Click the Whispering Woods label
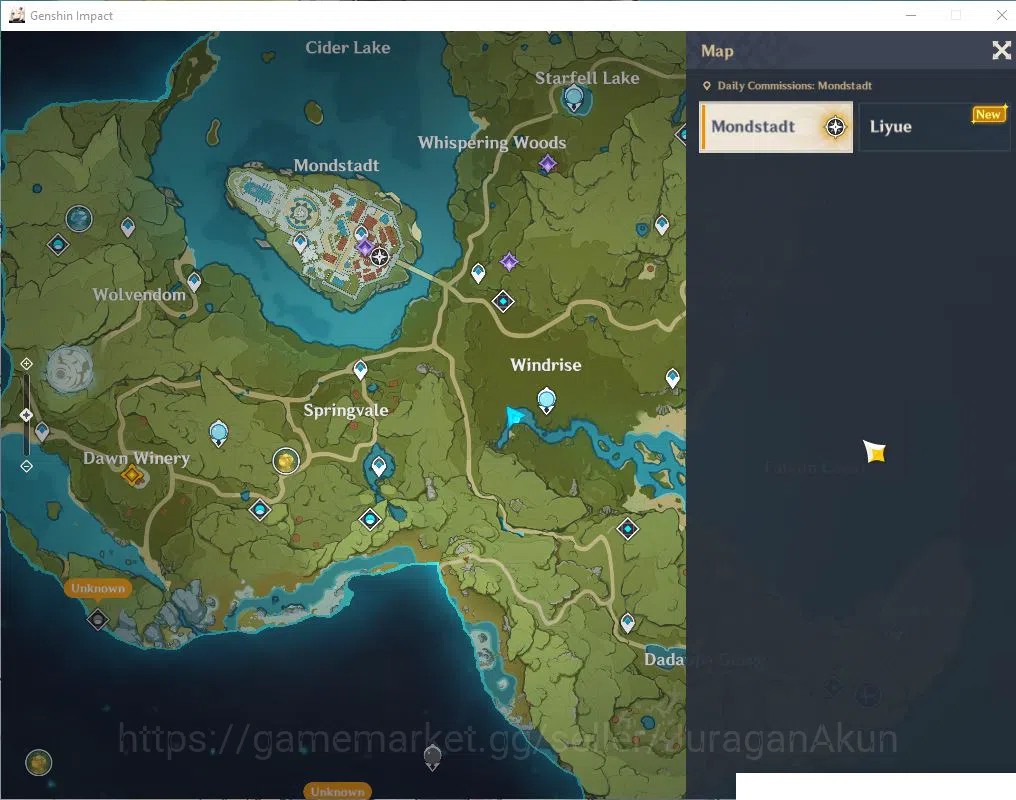The height and width of the screenshot is (800, 1016). [492, 143]
